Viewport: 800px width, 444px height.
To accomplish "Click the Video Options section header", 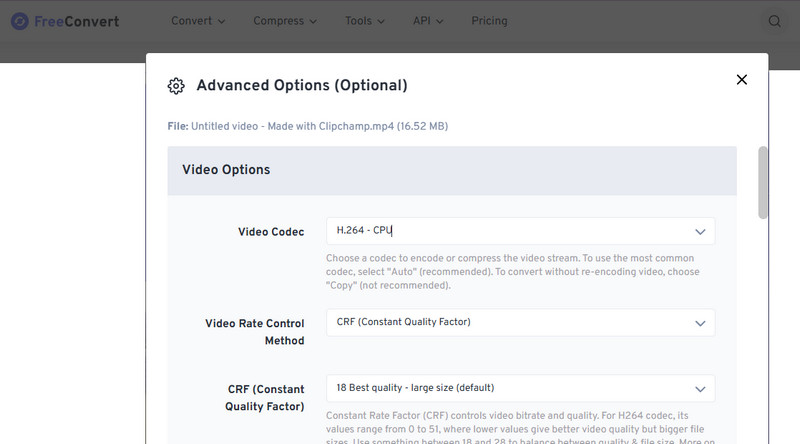I will [226, 170].
